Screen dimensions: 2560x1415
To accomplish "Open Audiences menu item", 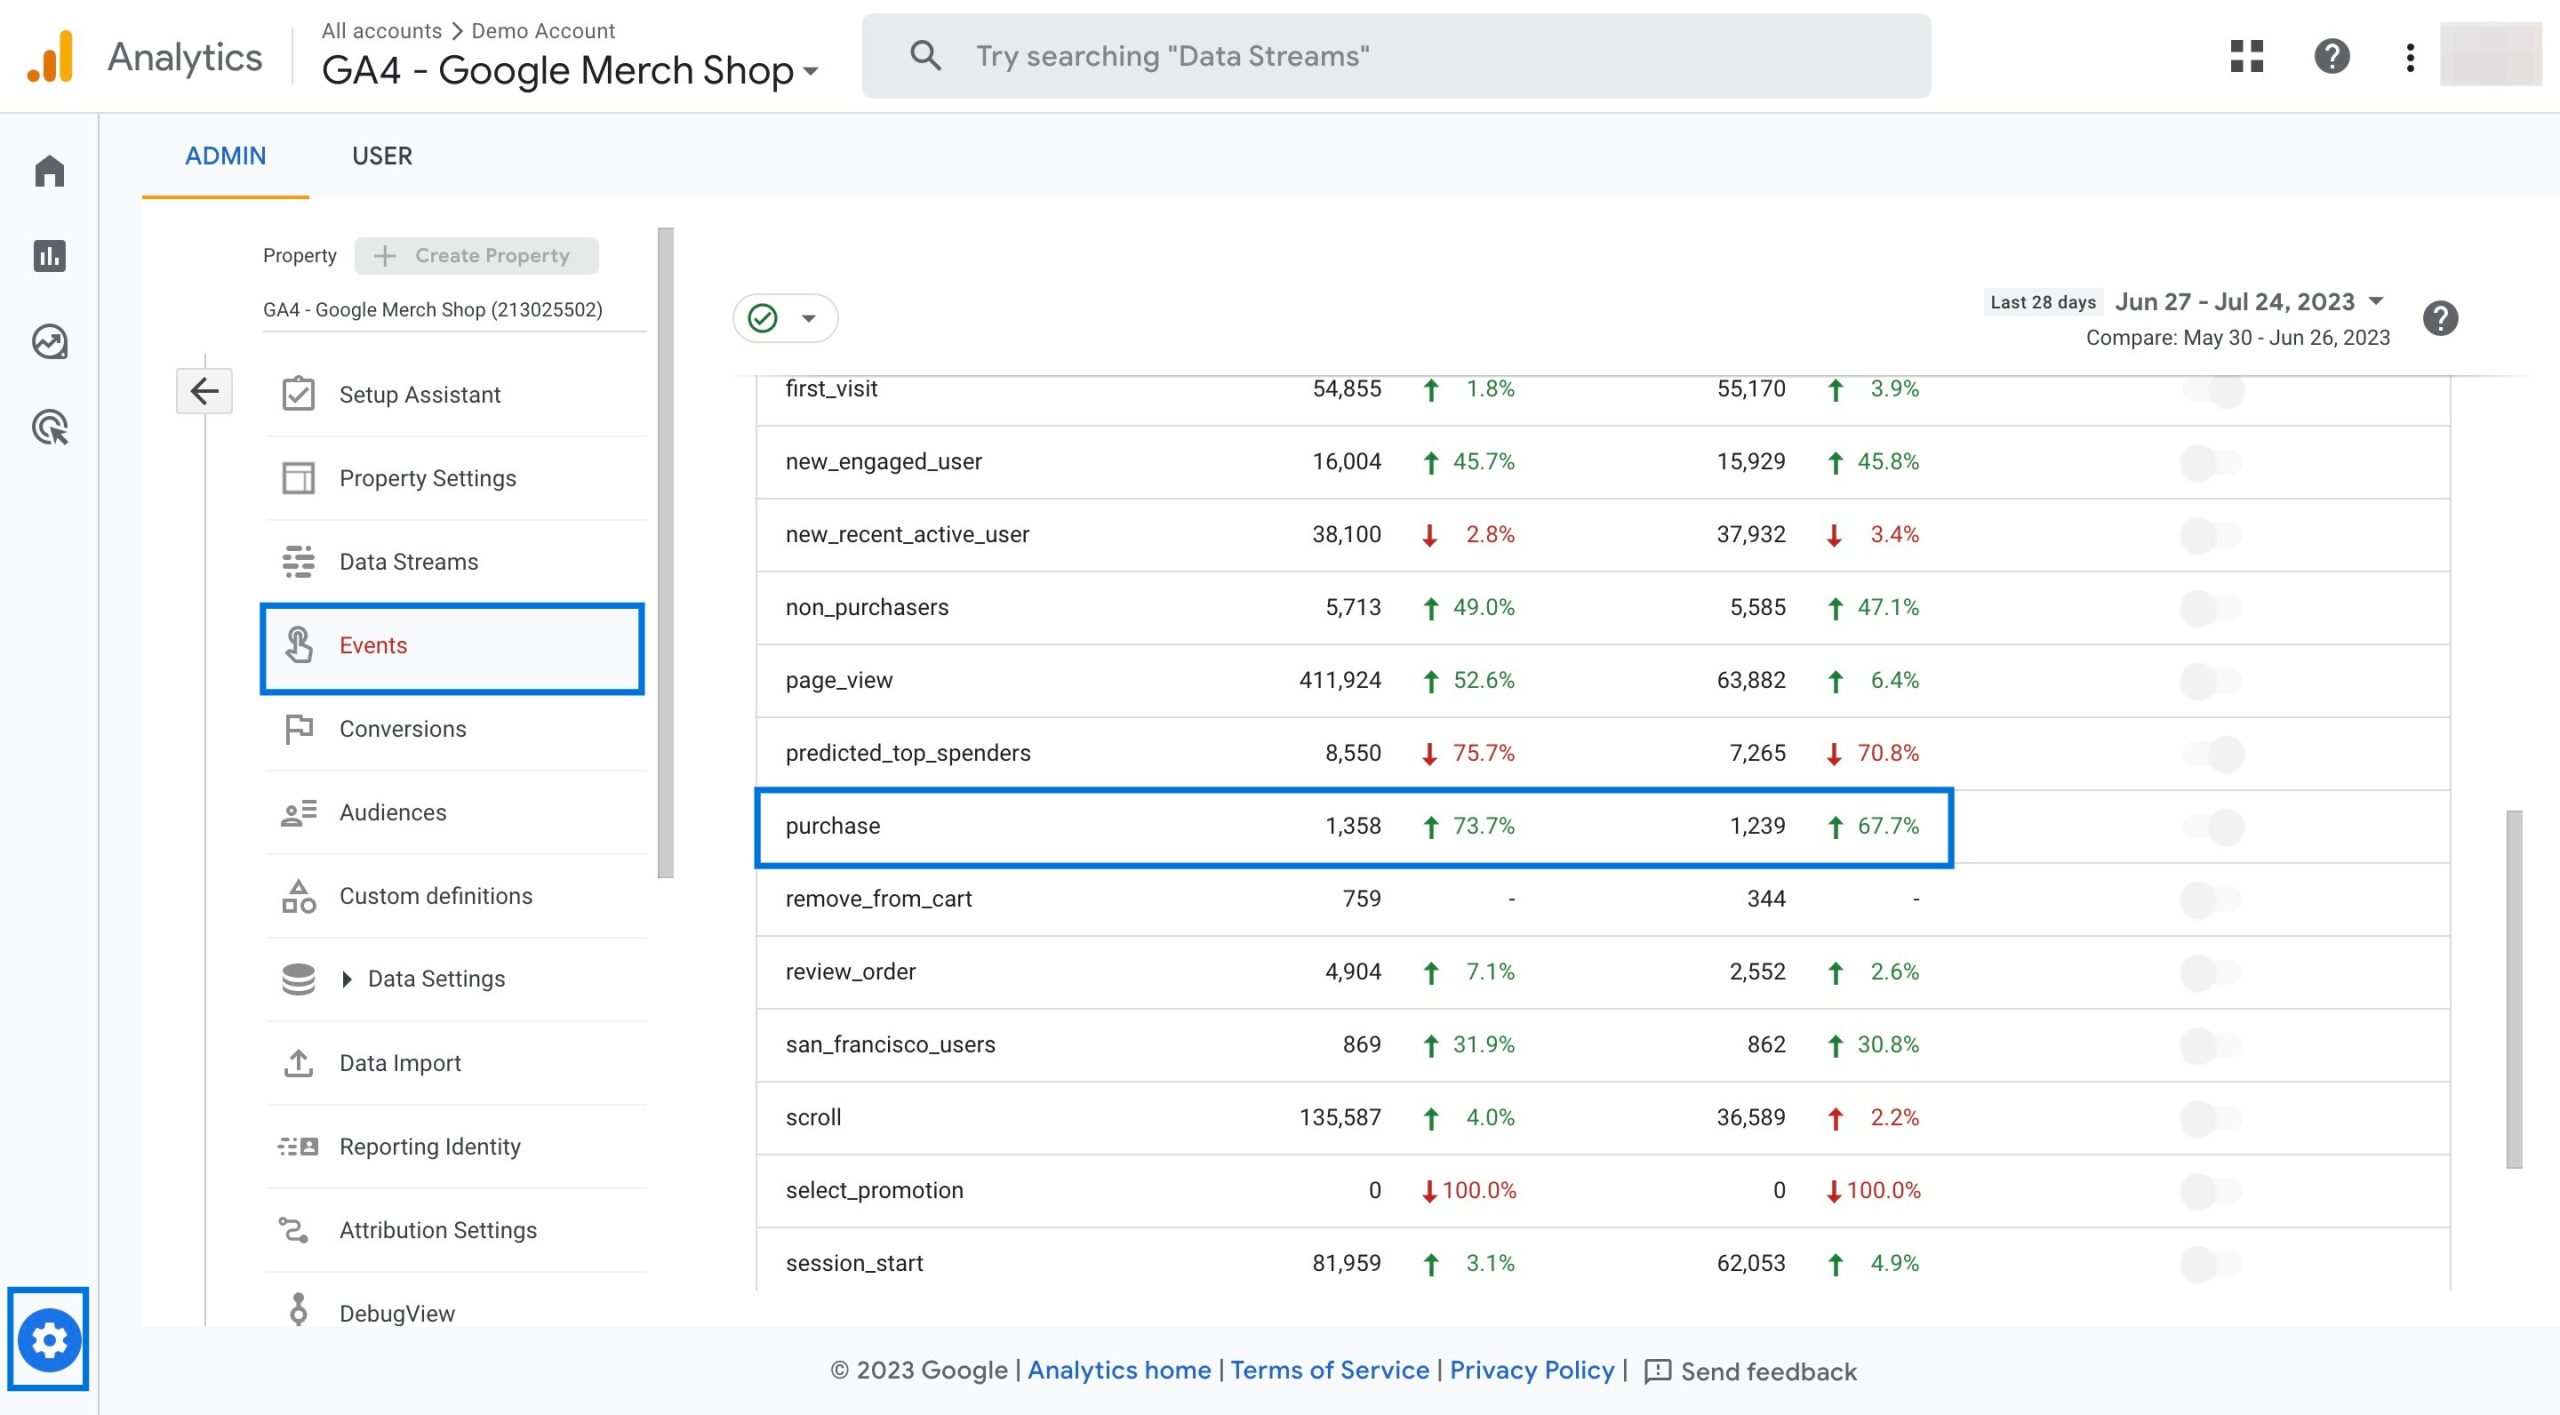I will (456, 813).
